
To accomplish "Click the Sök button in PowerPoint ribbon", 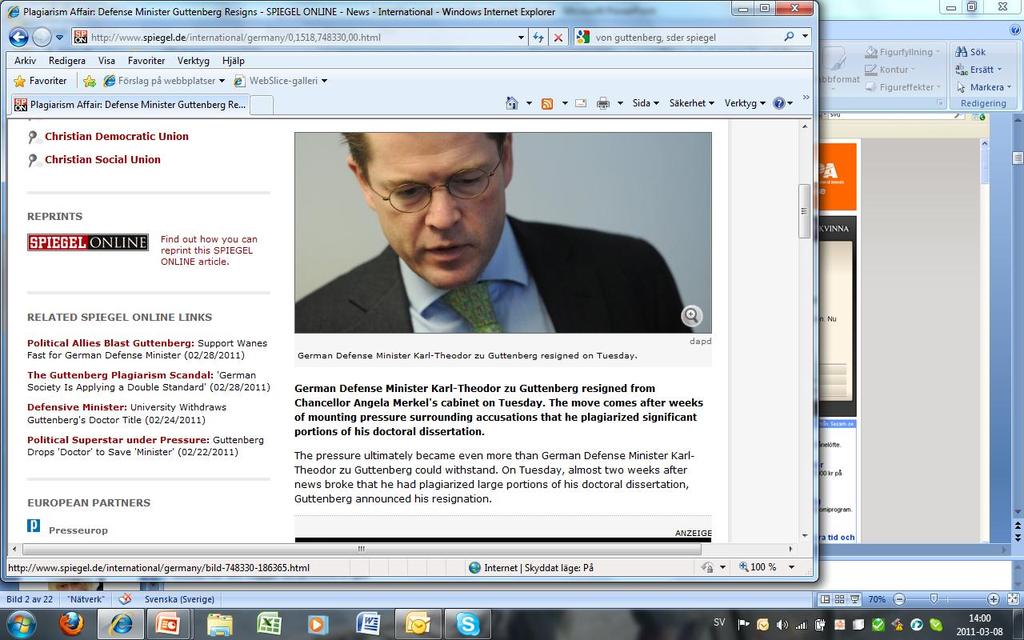I will tap(970, 52).
